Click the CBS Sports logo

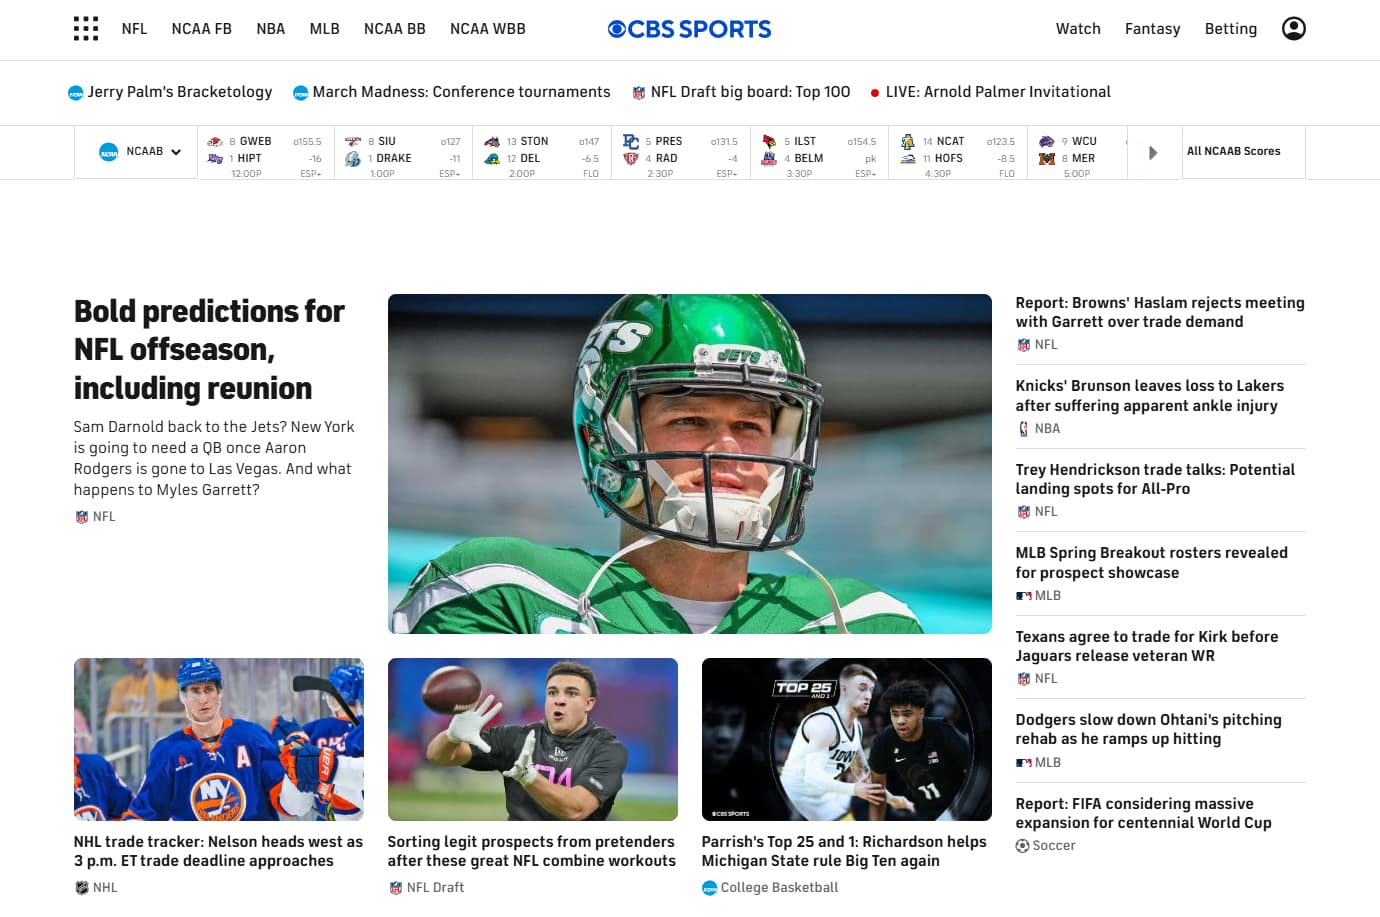click(689, 29)
